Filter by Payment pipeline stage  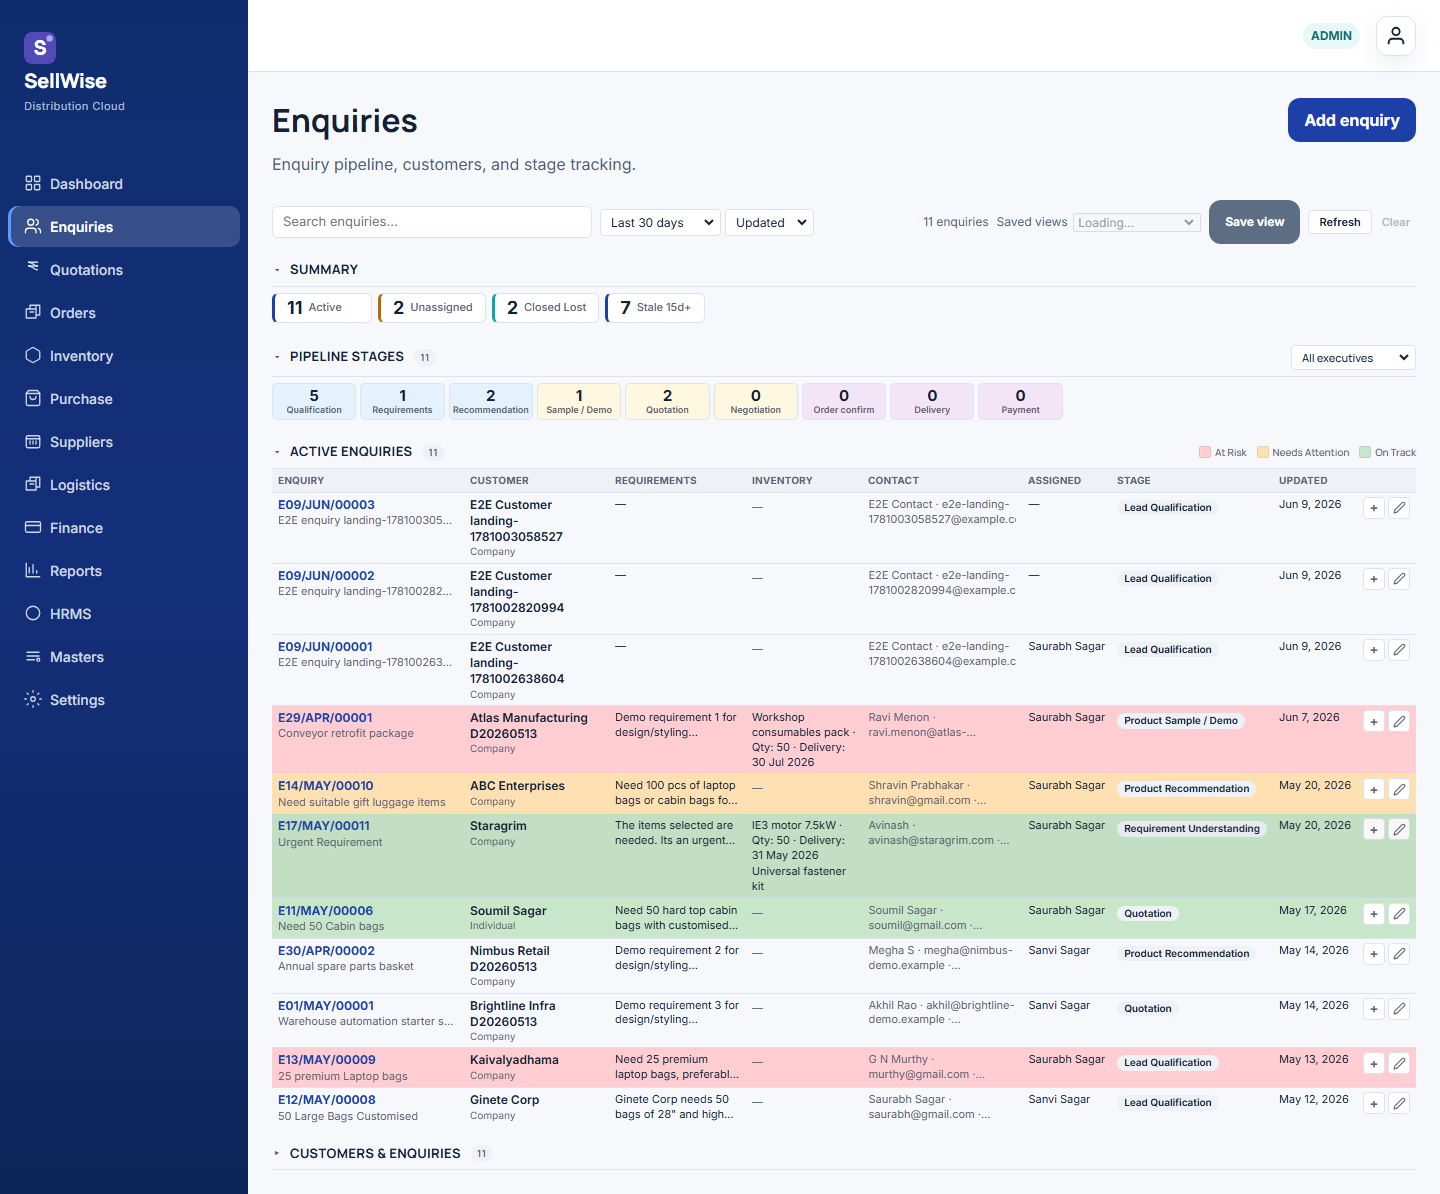[x=1020, y=401]
